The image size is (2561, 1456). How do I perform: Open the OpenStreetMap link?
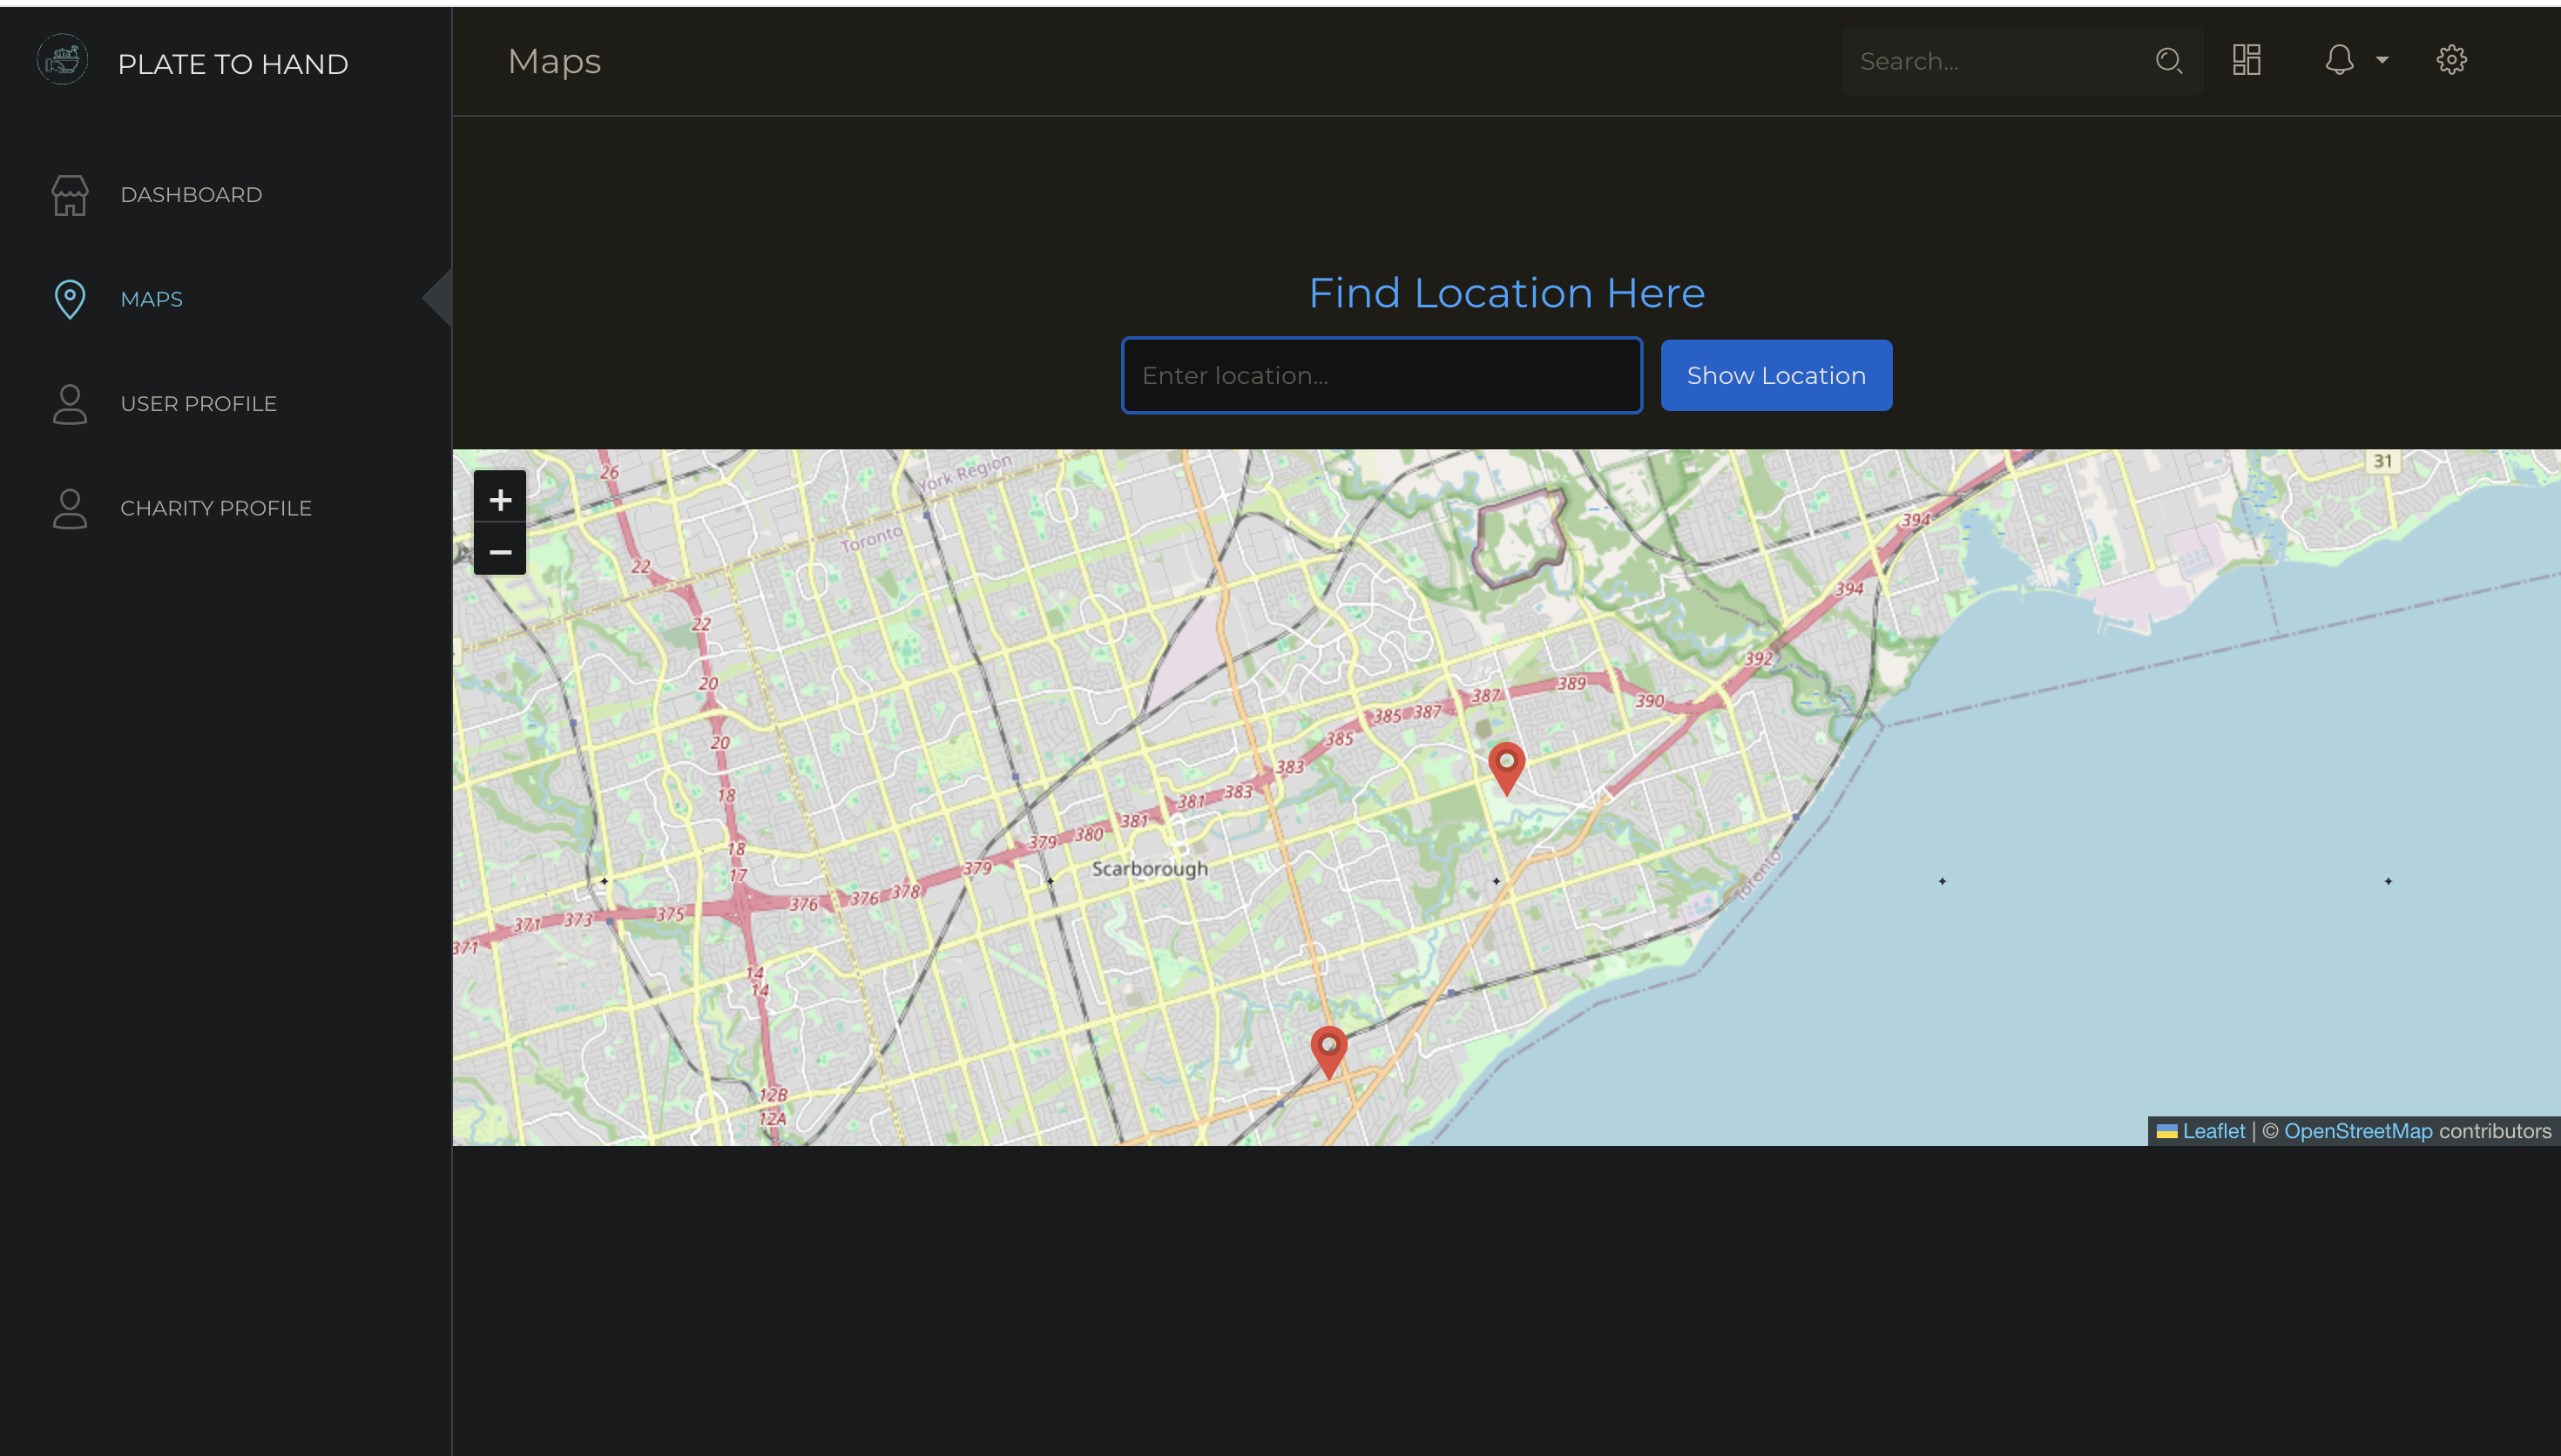point(2357,1131)
